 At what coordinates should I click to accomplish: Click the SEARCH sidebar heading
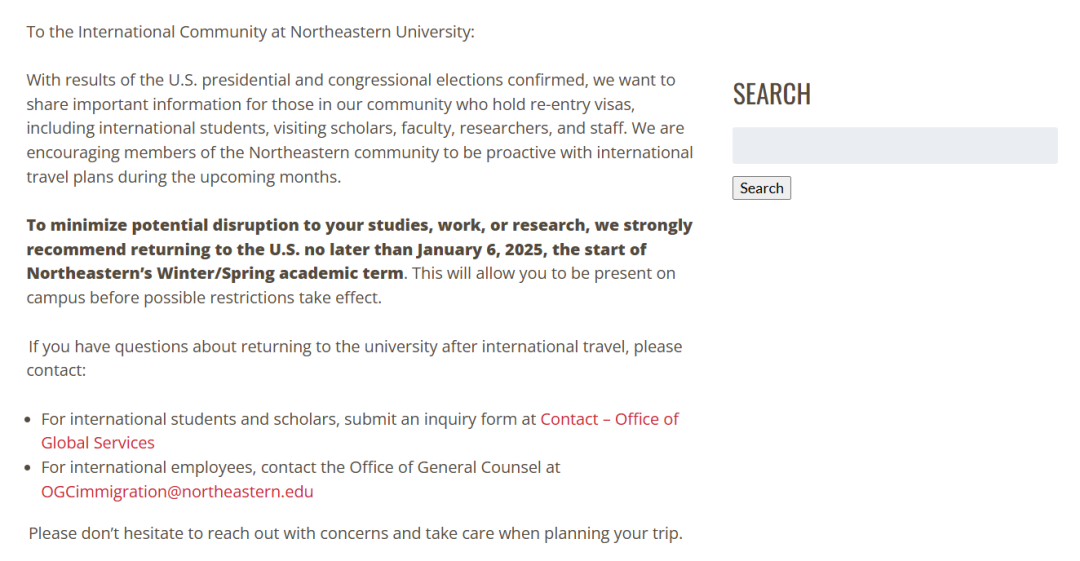point(771,94)
